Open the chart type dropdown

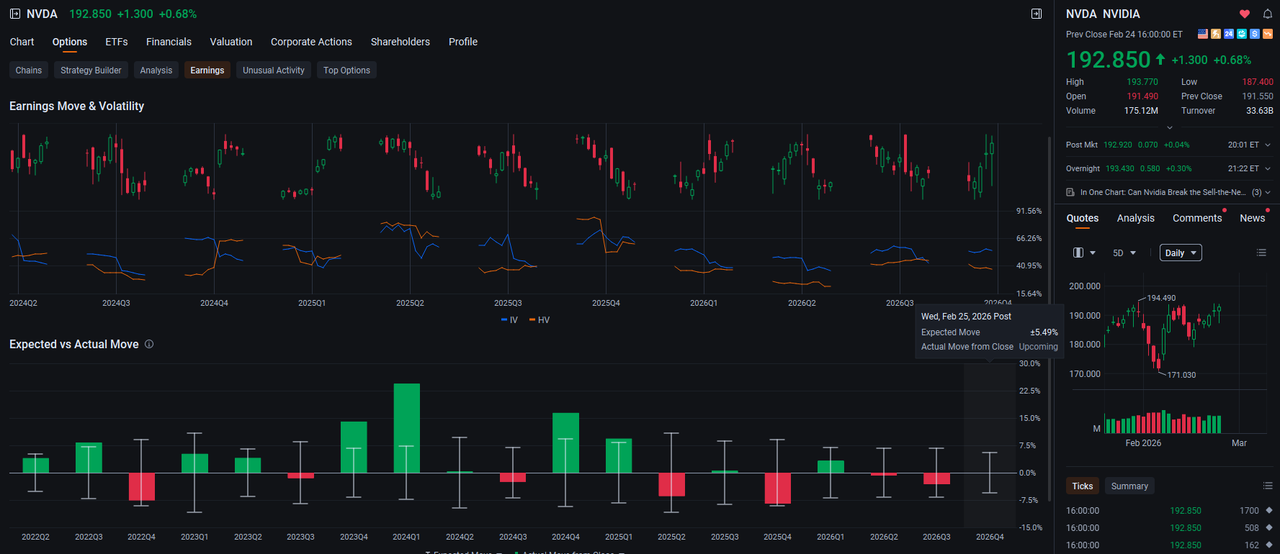(x=1084, y=253)
